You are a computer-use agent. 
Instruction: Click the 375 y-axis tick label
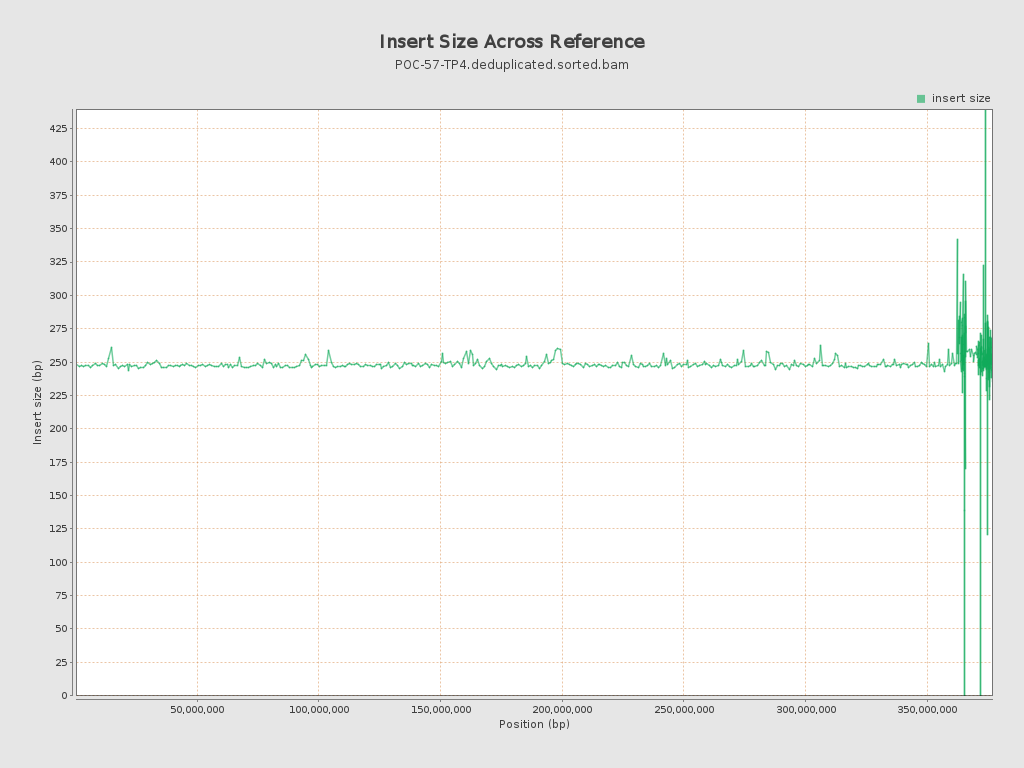pyautogui.click(x=58, y=195)
